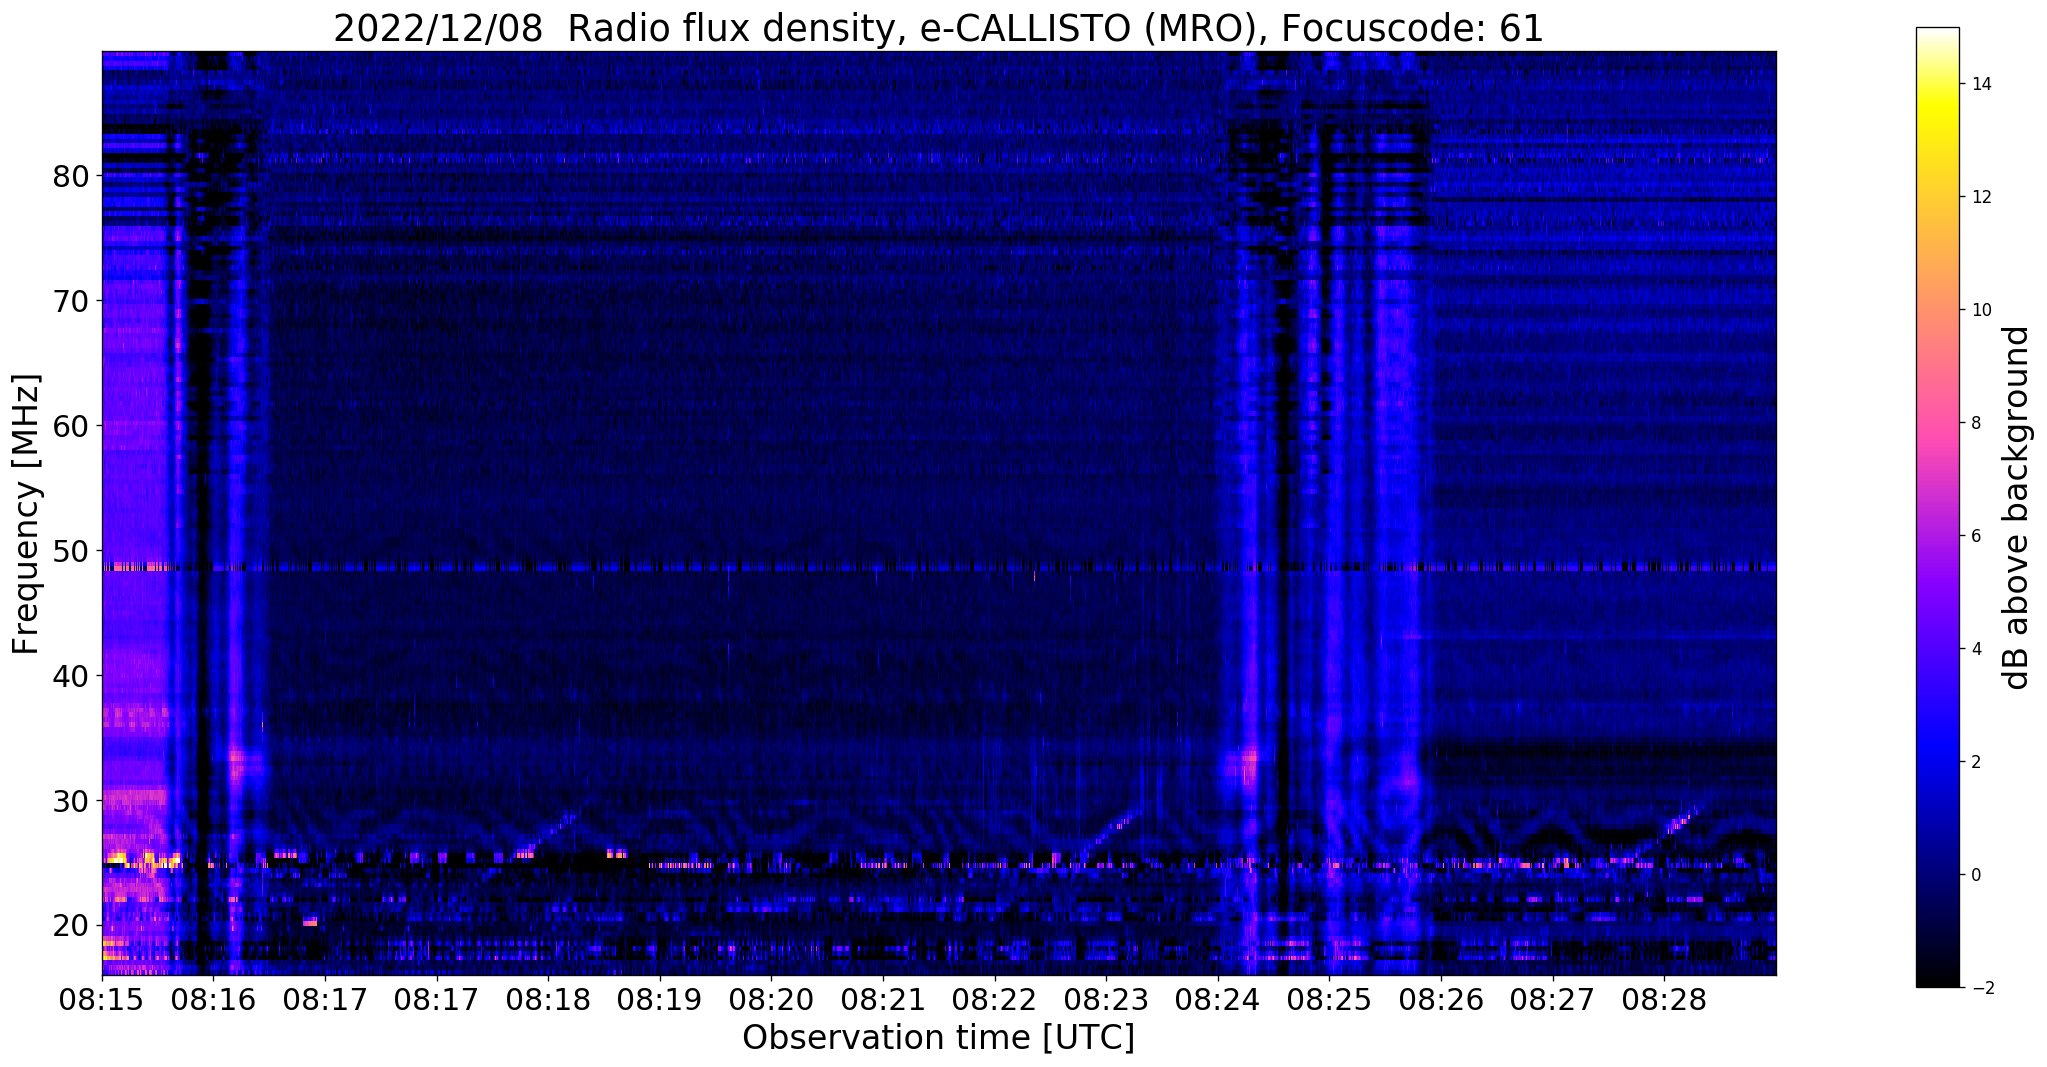Screen dimensions: 2047x1067
Task: Click the colorbar tick value 6
Action: pos(1976,536)
